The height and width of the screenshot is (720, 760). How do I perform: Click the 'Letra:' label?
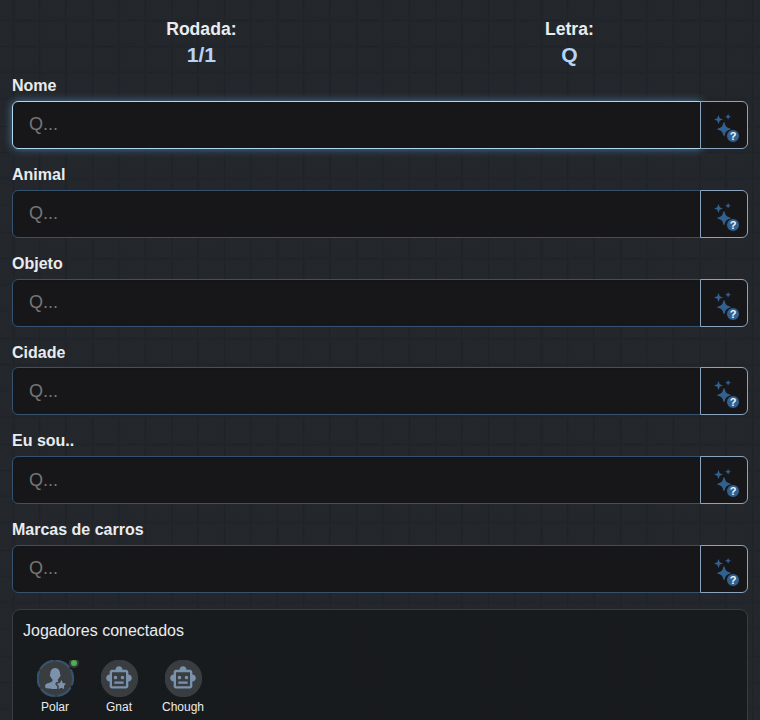(x=569, y=29)
